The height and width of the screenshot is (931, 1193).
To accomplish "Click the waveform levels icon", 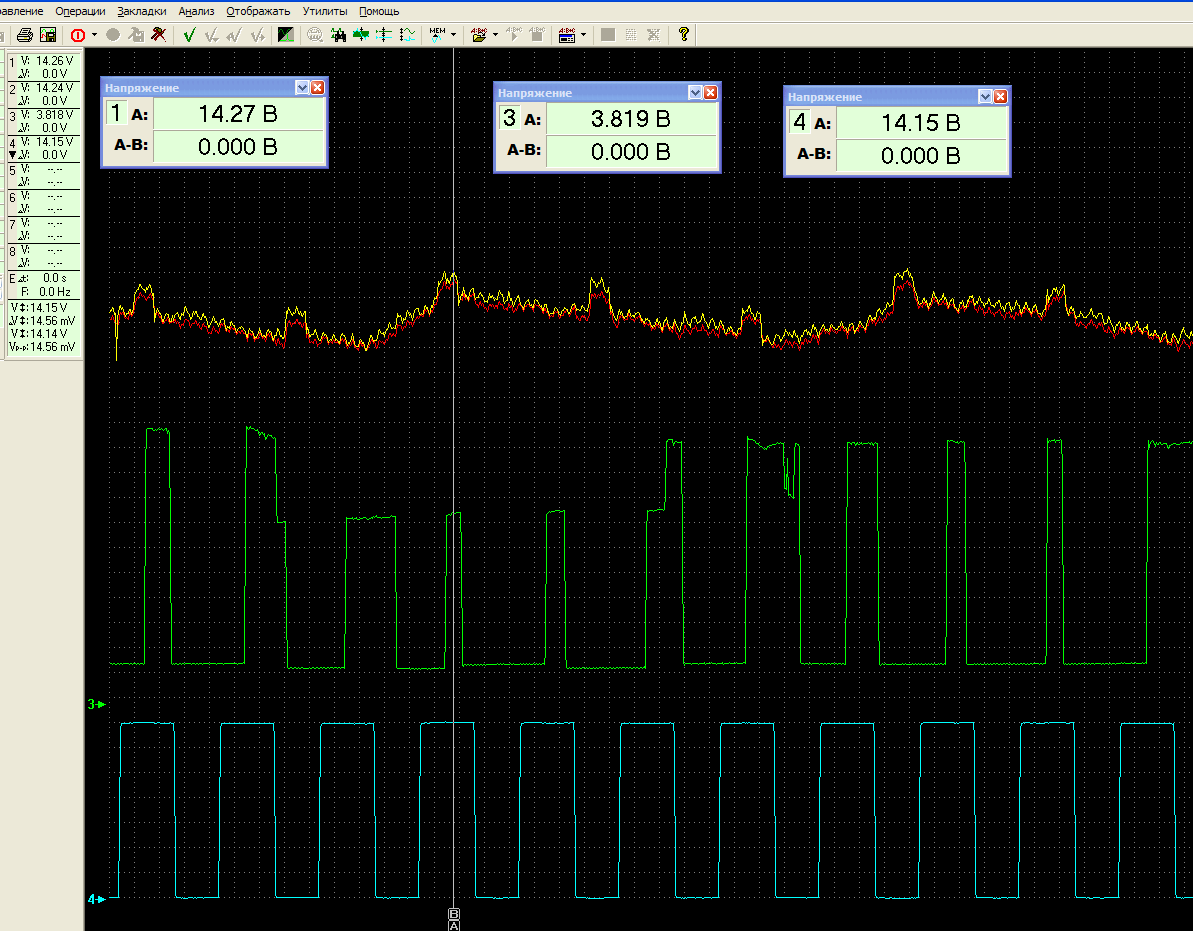I will (x=407, y=35).
